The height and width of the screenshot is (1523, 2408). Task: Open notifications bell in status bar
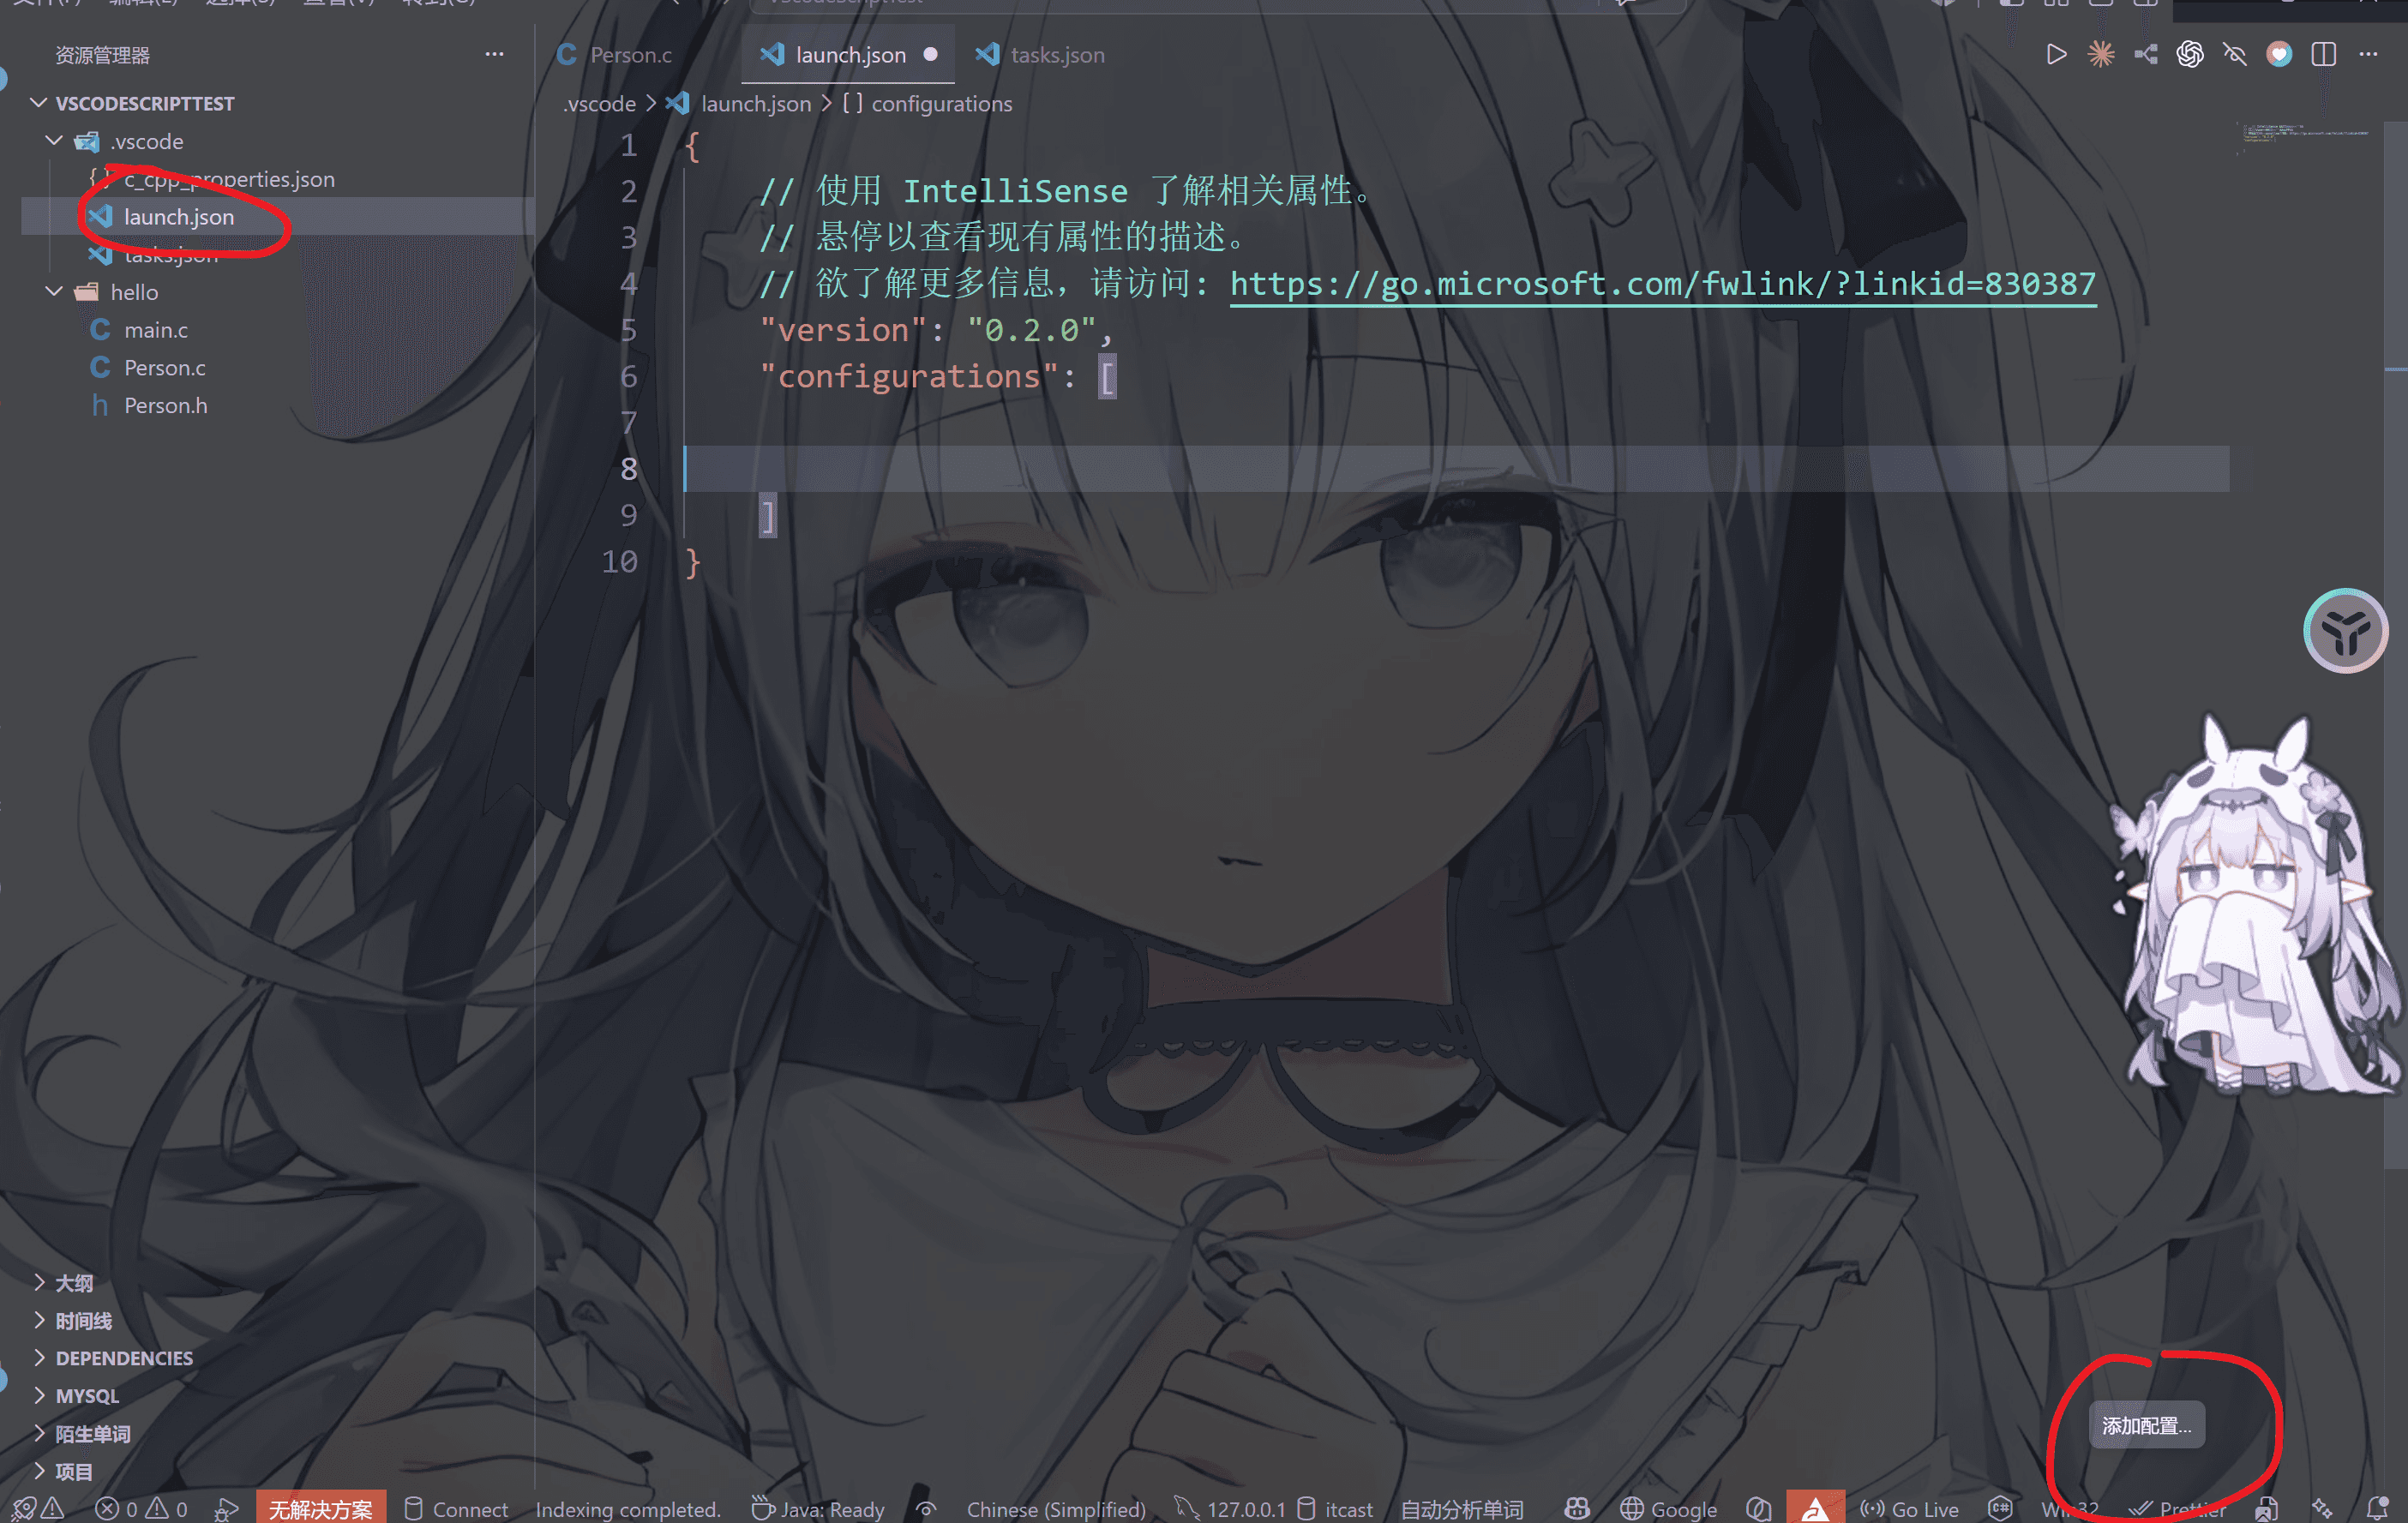click(2378, 1509)
